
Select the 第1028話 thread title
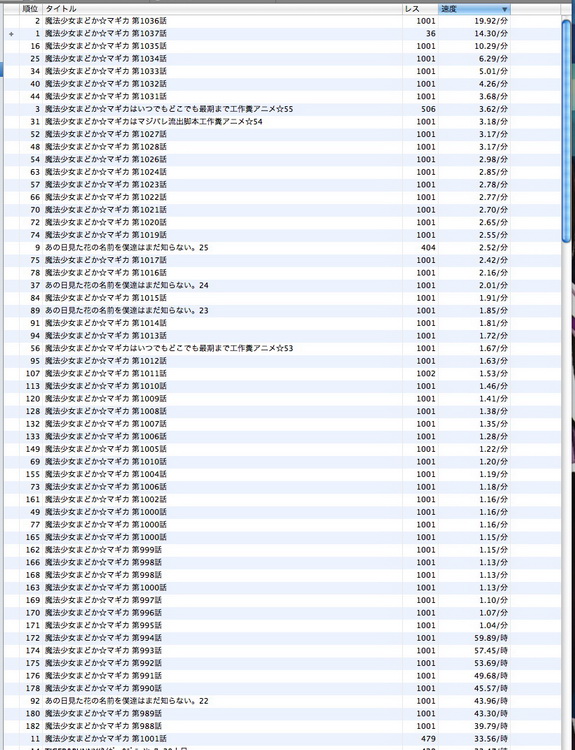(x=106, y=147)
